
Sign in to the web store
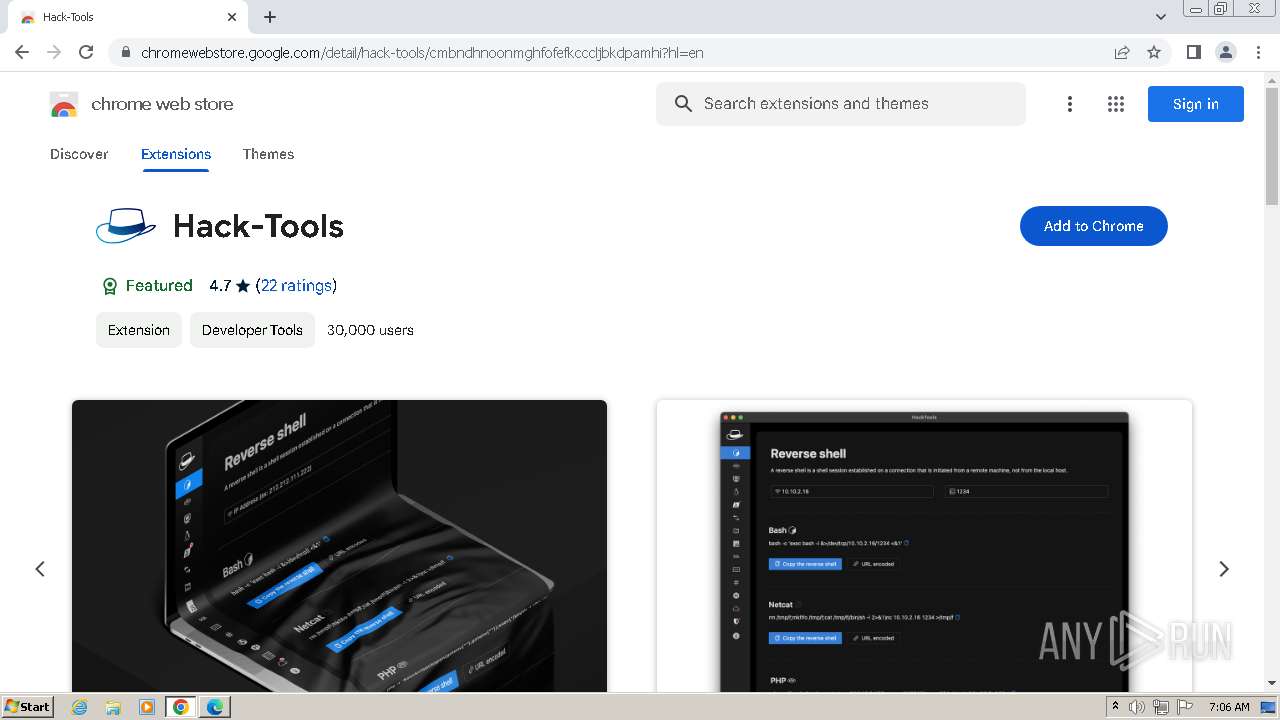point(1195,104)
